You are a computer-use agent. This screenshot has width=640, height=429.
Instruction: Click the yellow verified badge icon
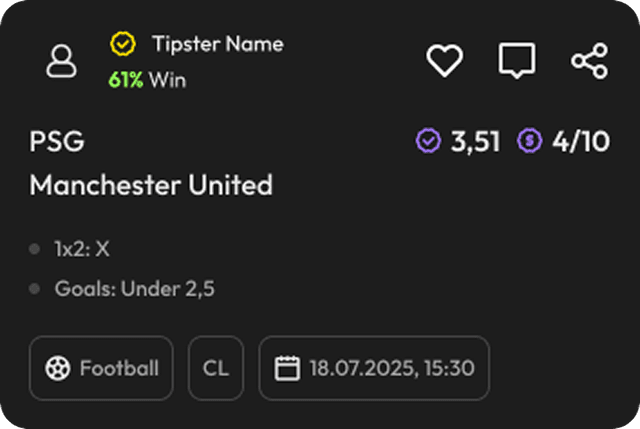(122, 45)
